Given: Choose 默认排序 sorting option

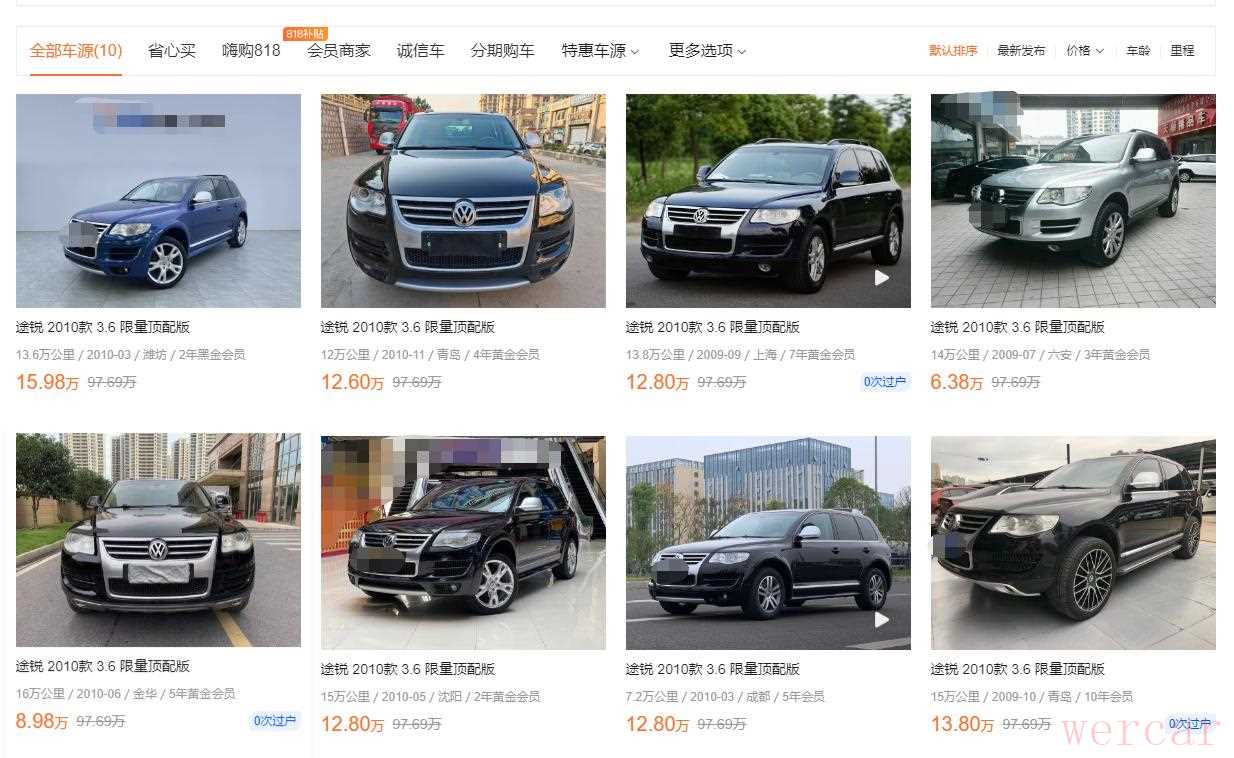Looking at the screenshot, I should tap(953, 50).
